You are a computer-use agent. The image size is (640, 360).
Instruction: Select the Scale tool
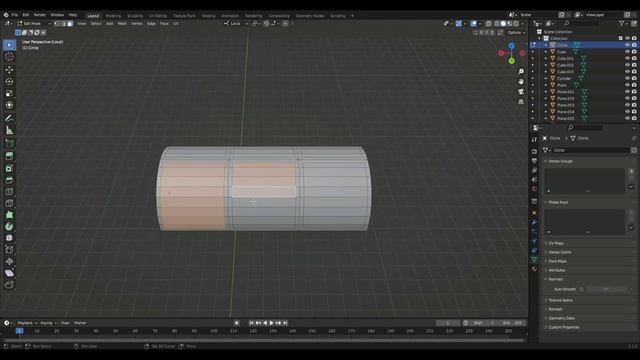[9, 93]
